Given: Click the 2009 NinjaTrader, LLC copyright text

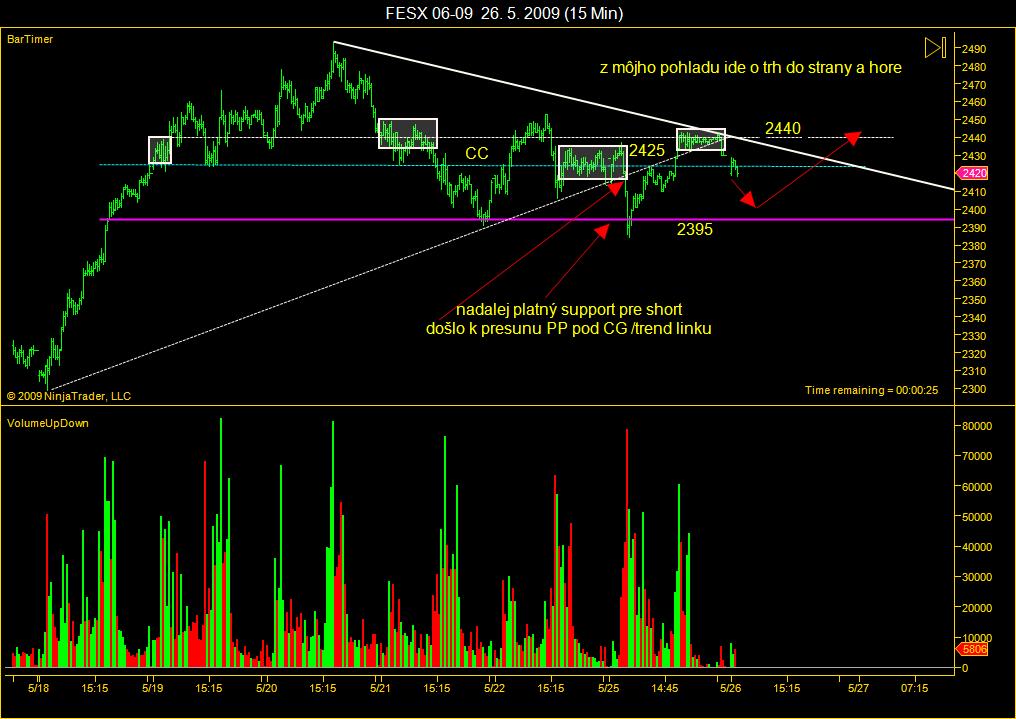Looking at the screenshot, I should [69, 396].
